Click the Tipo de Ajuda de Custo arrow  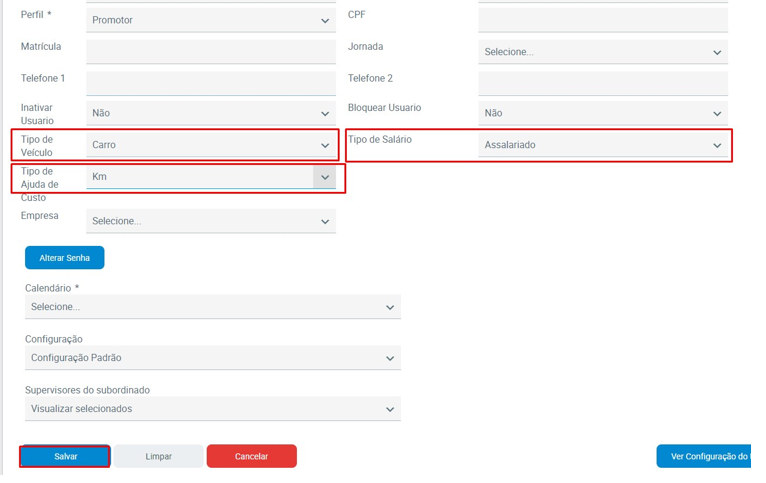(324, 177)
